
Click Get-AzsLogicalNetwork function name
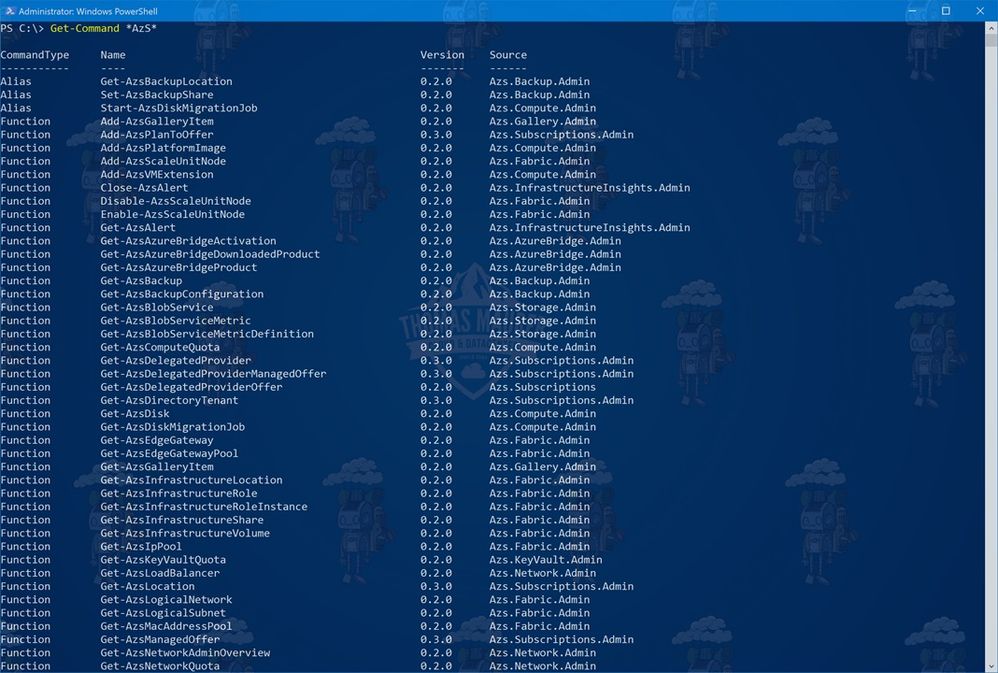pos(166,600)
